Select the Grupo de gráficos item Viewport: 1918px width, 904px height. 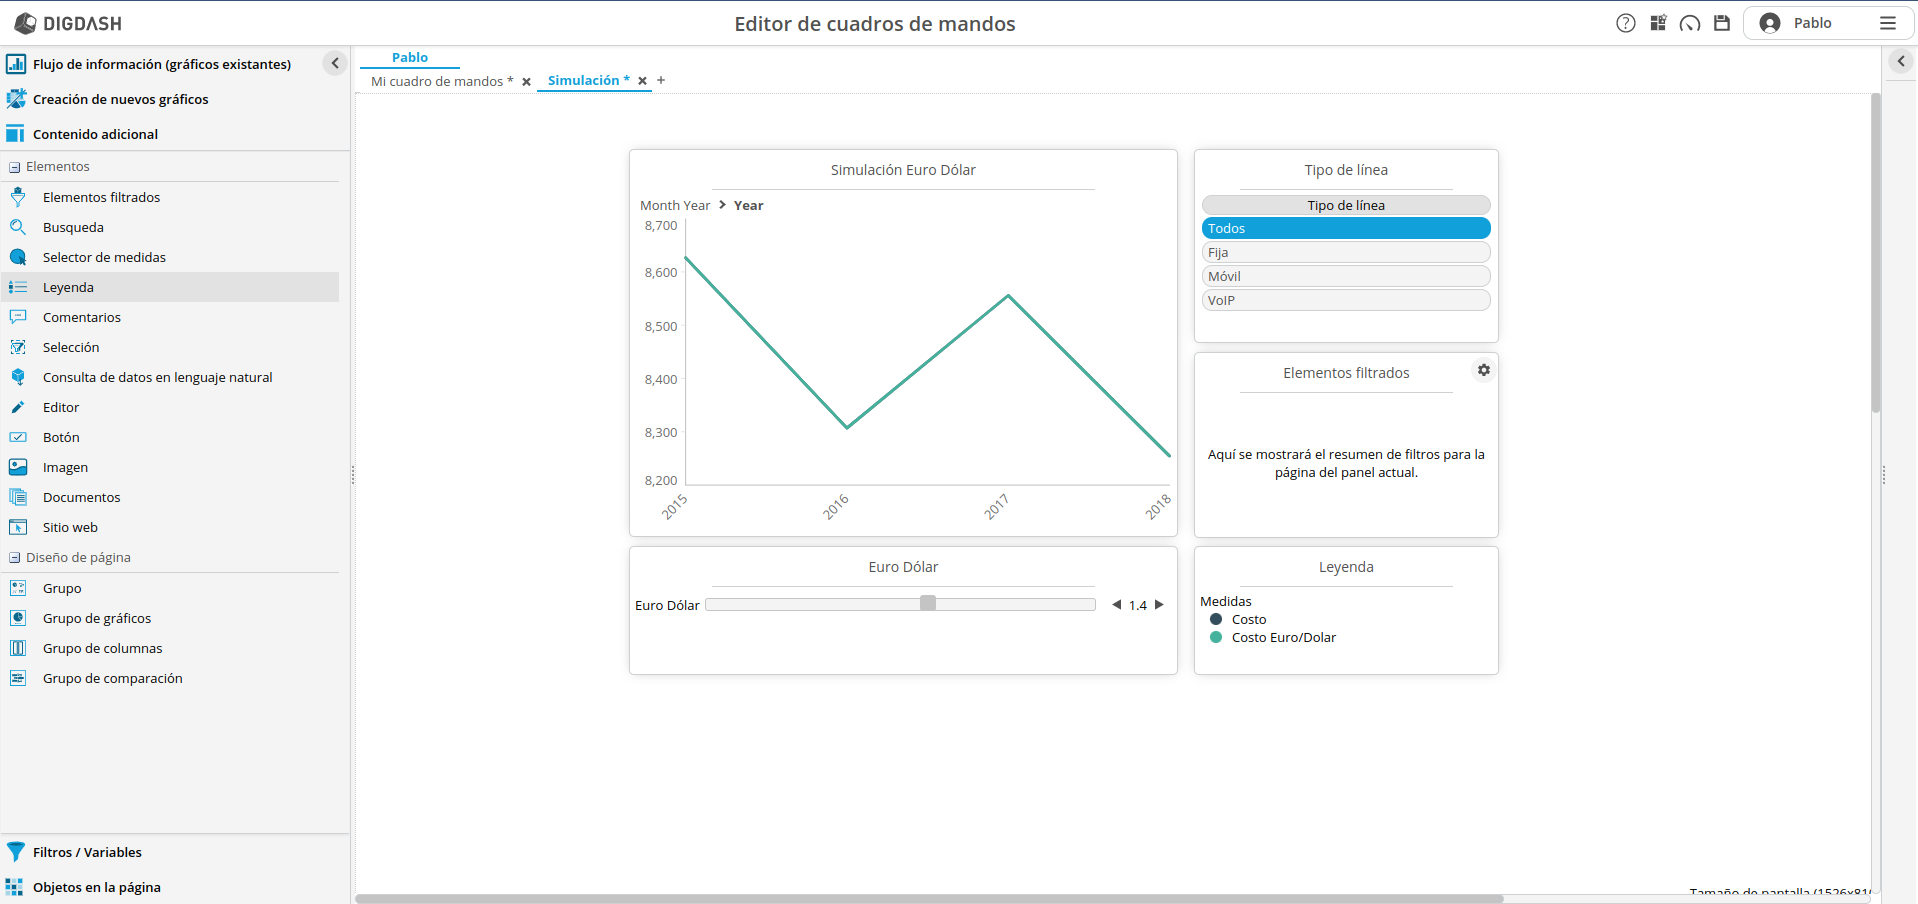[x=97, y=618]
